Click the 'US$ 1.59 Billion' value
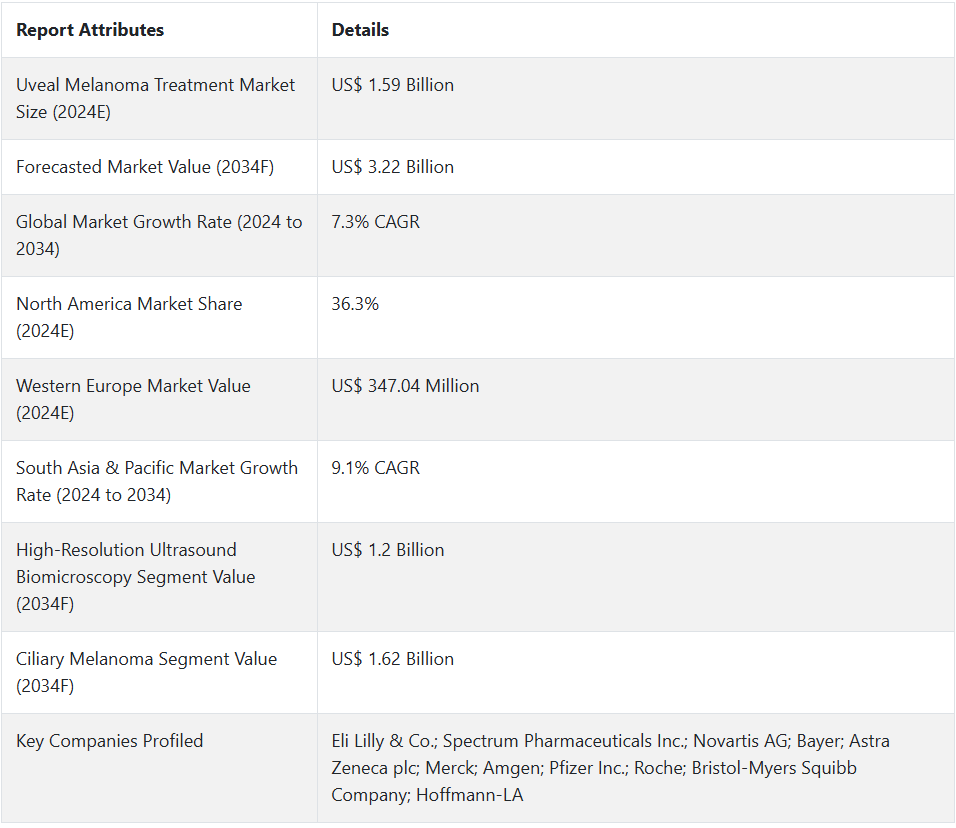The height and width of the screenshot is (828, 956). click(393, 85)
